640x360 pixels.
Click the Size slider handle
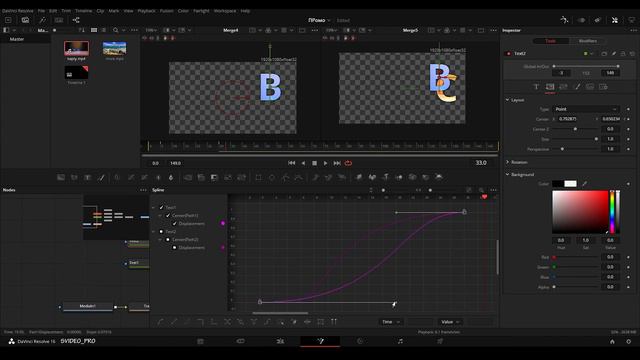pyautogui.click(x=596, y=139)
